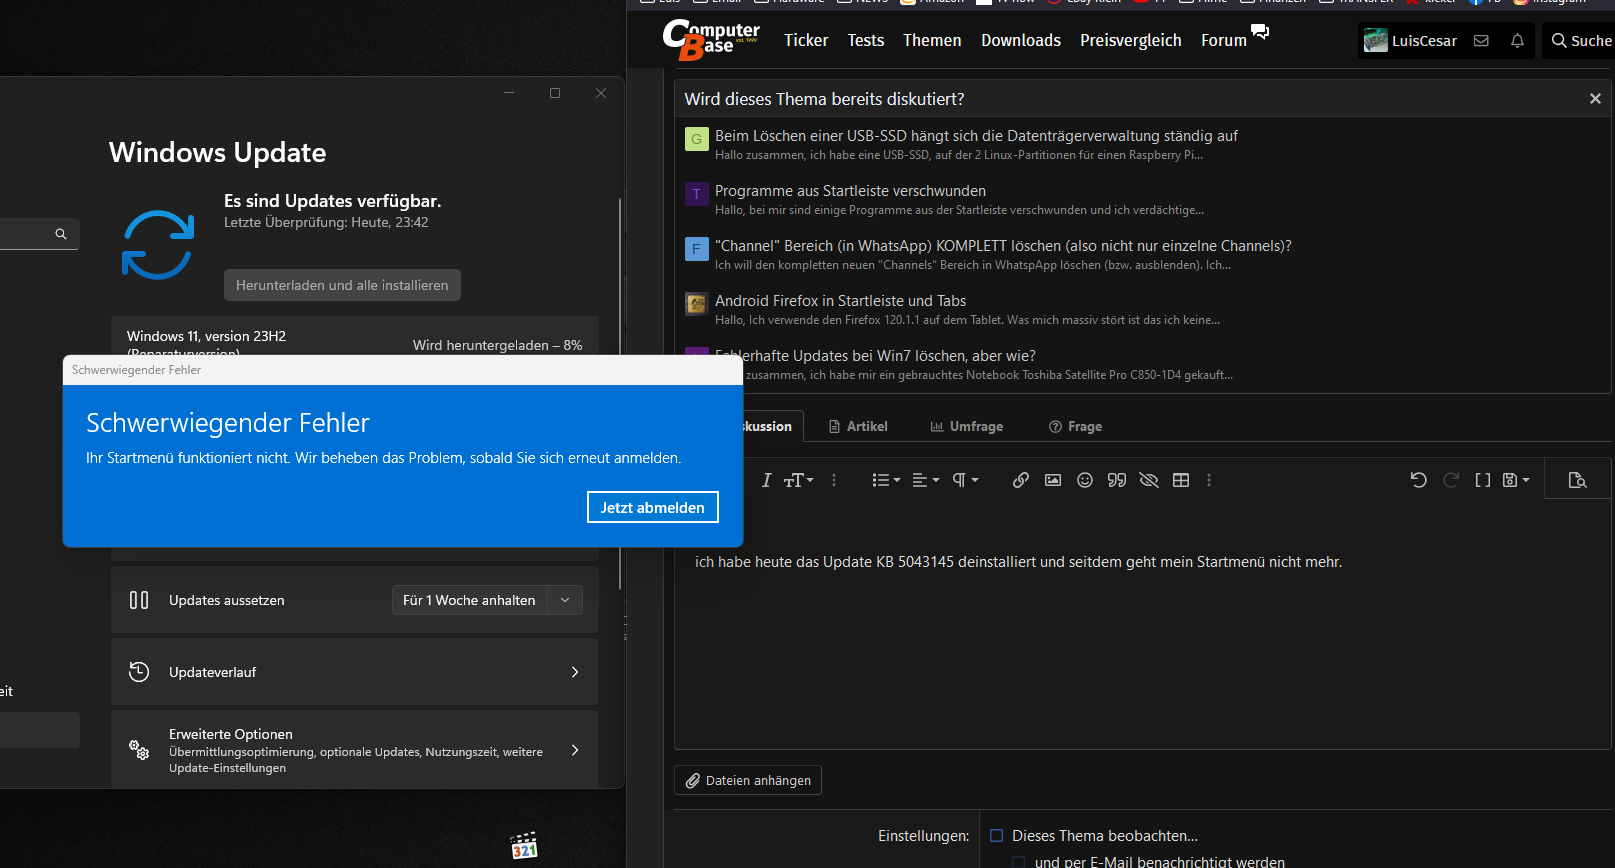Viewport: 1615px width, 868px height.
Task: Open thread 'Beim Löschen einer USB-SSD hängt…'
Action: tap(976, 136)
